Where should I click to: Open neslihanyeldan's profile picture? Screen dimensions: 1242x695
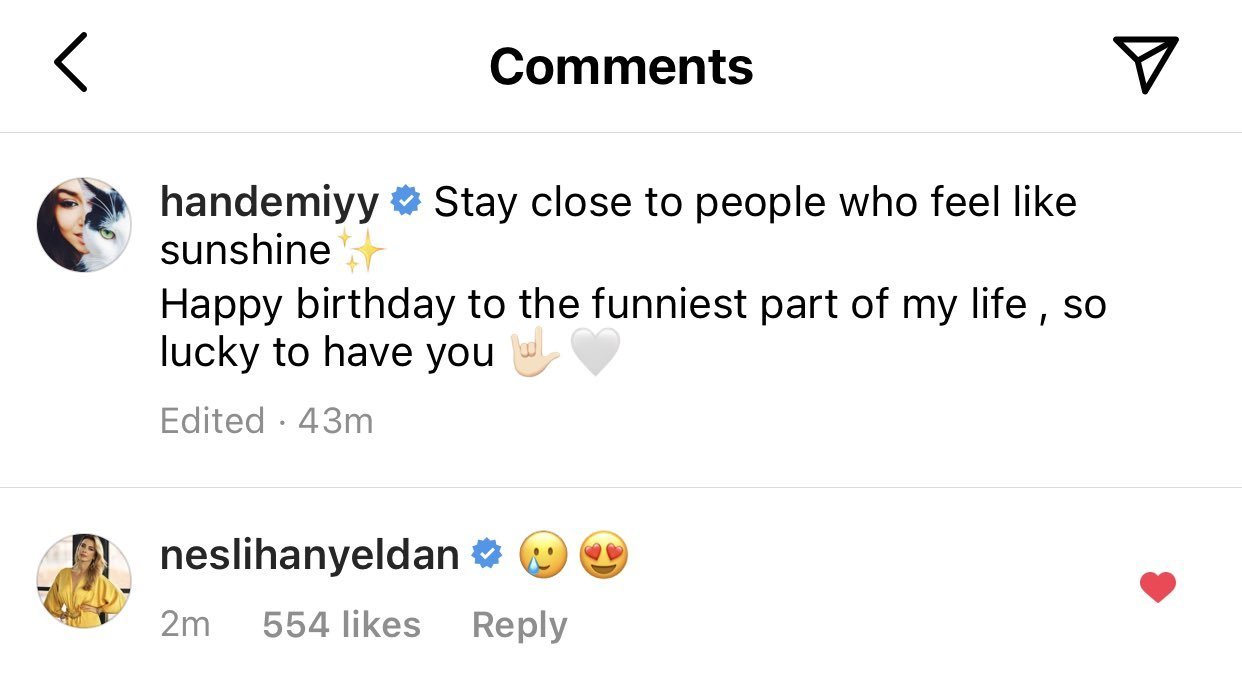[x=84, y=581]
